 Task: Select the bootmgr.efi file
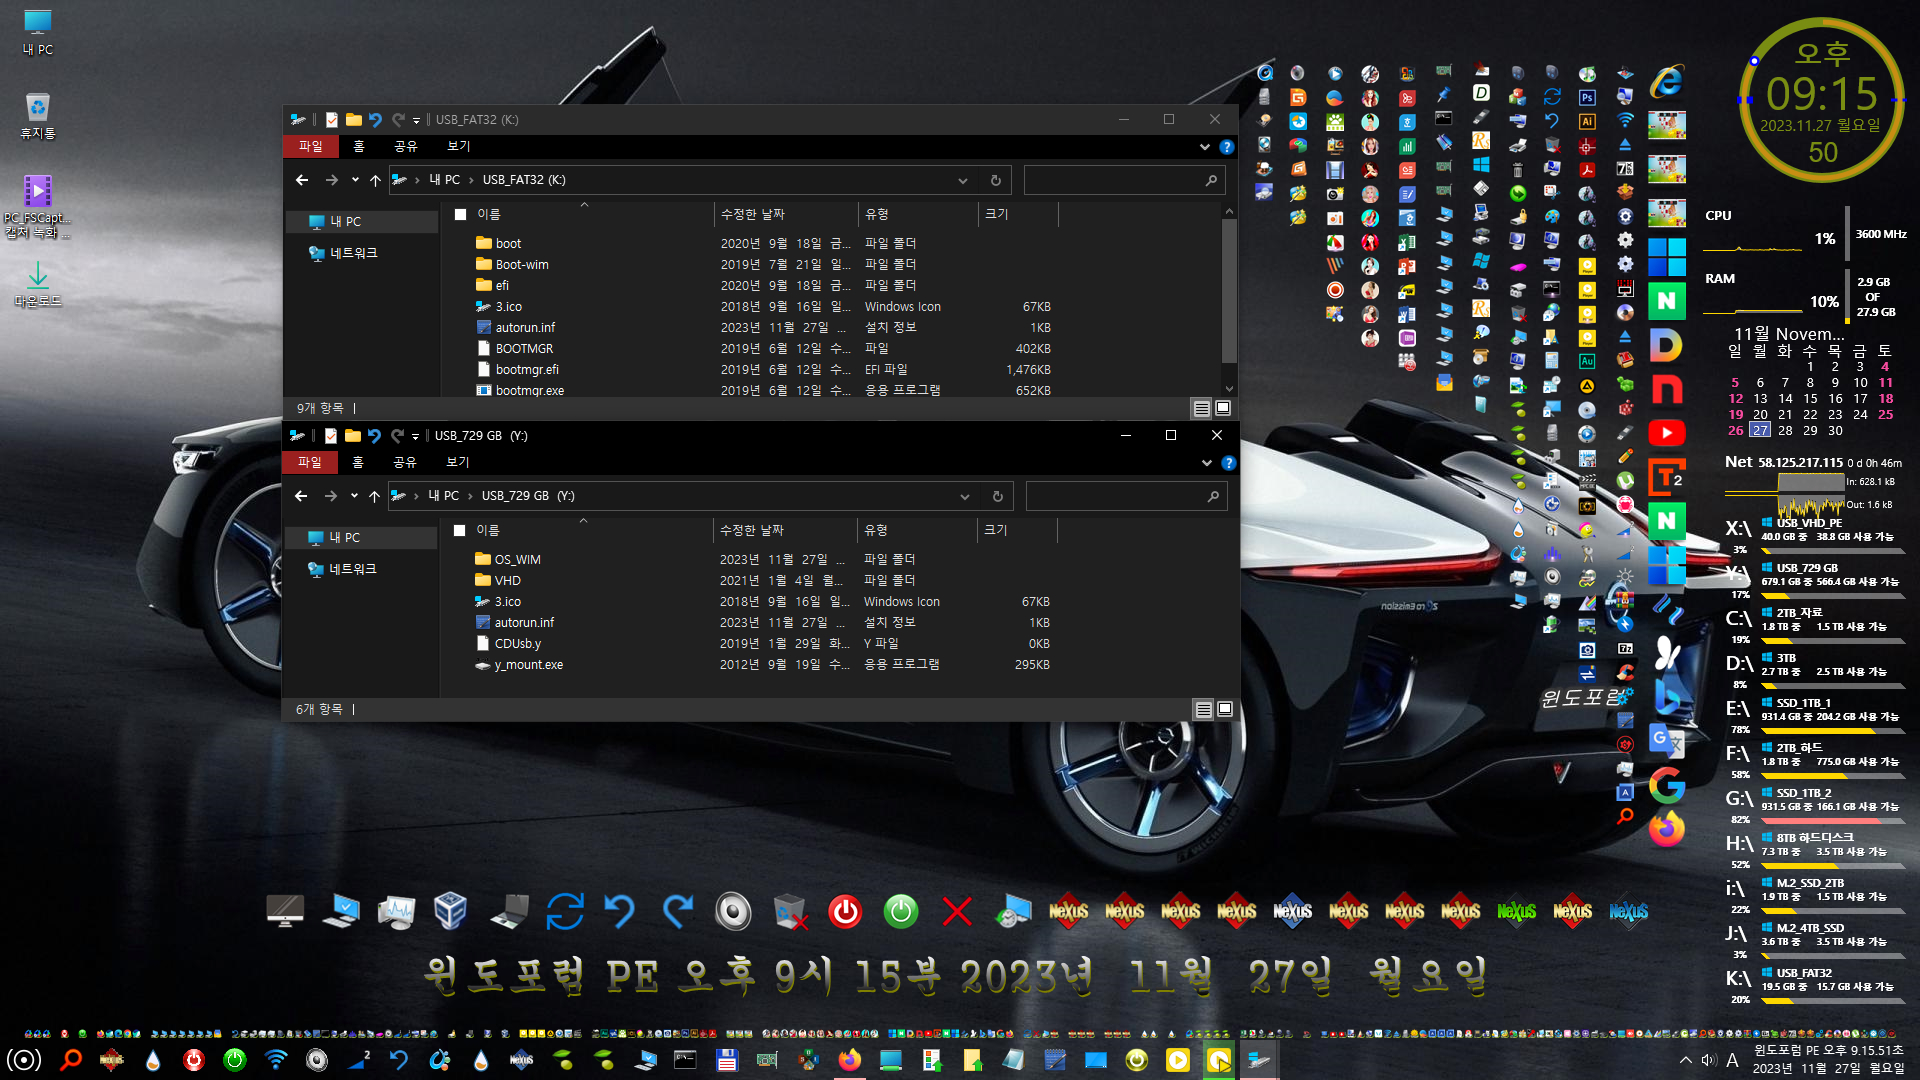[x=527, y=370]
